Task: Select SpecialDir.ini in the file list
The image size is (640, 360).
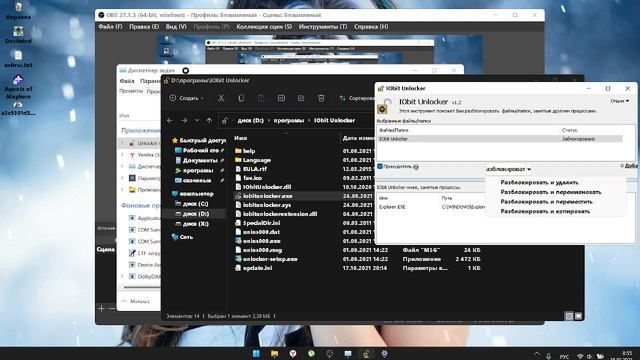Action: (258, 223)
